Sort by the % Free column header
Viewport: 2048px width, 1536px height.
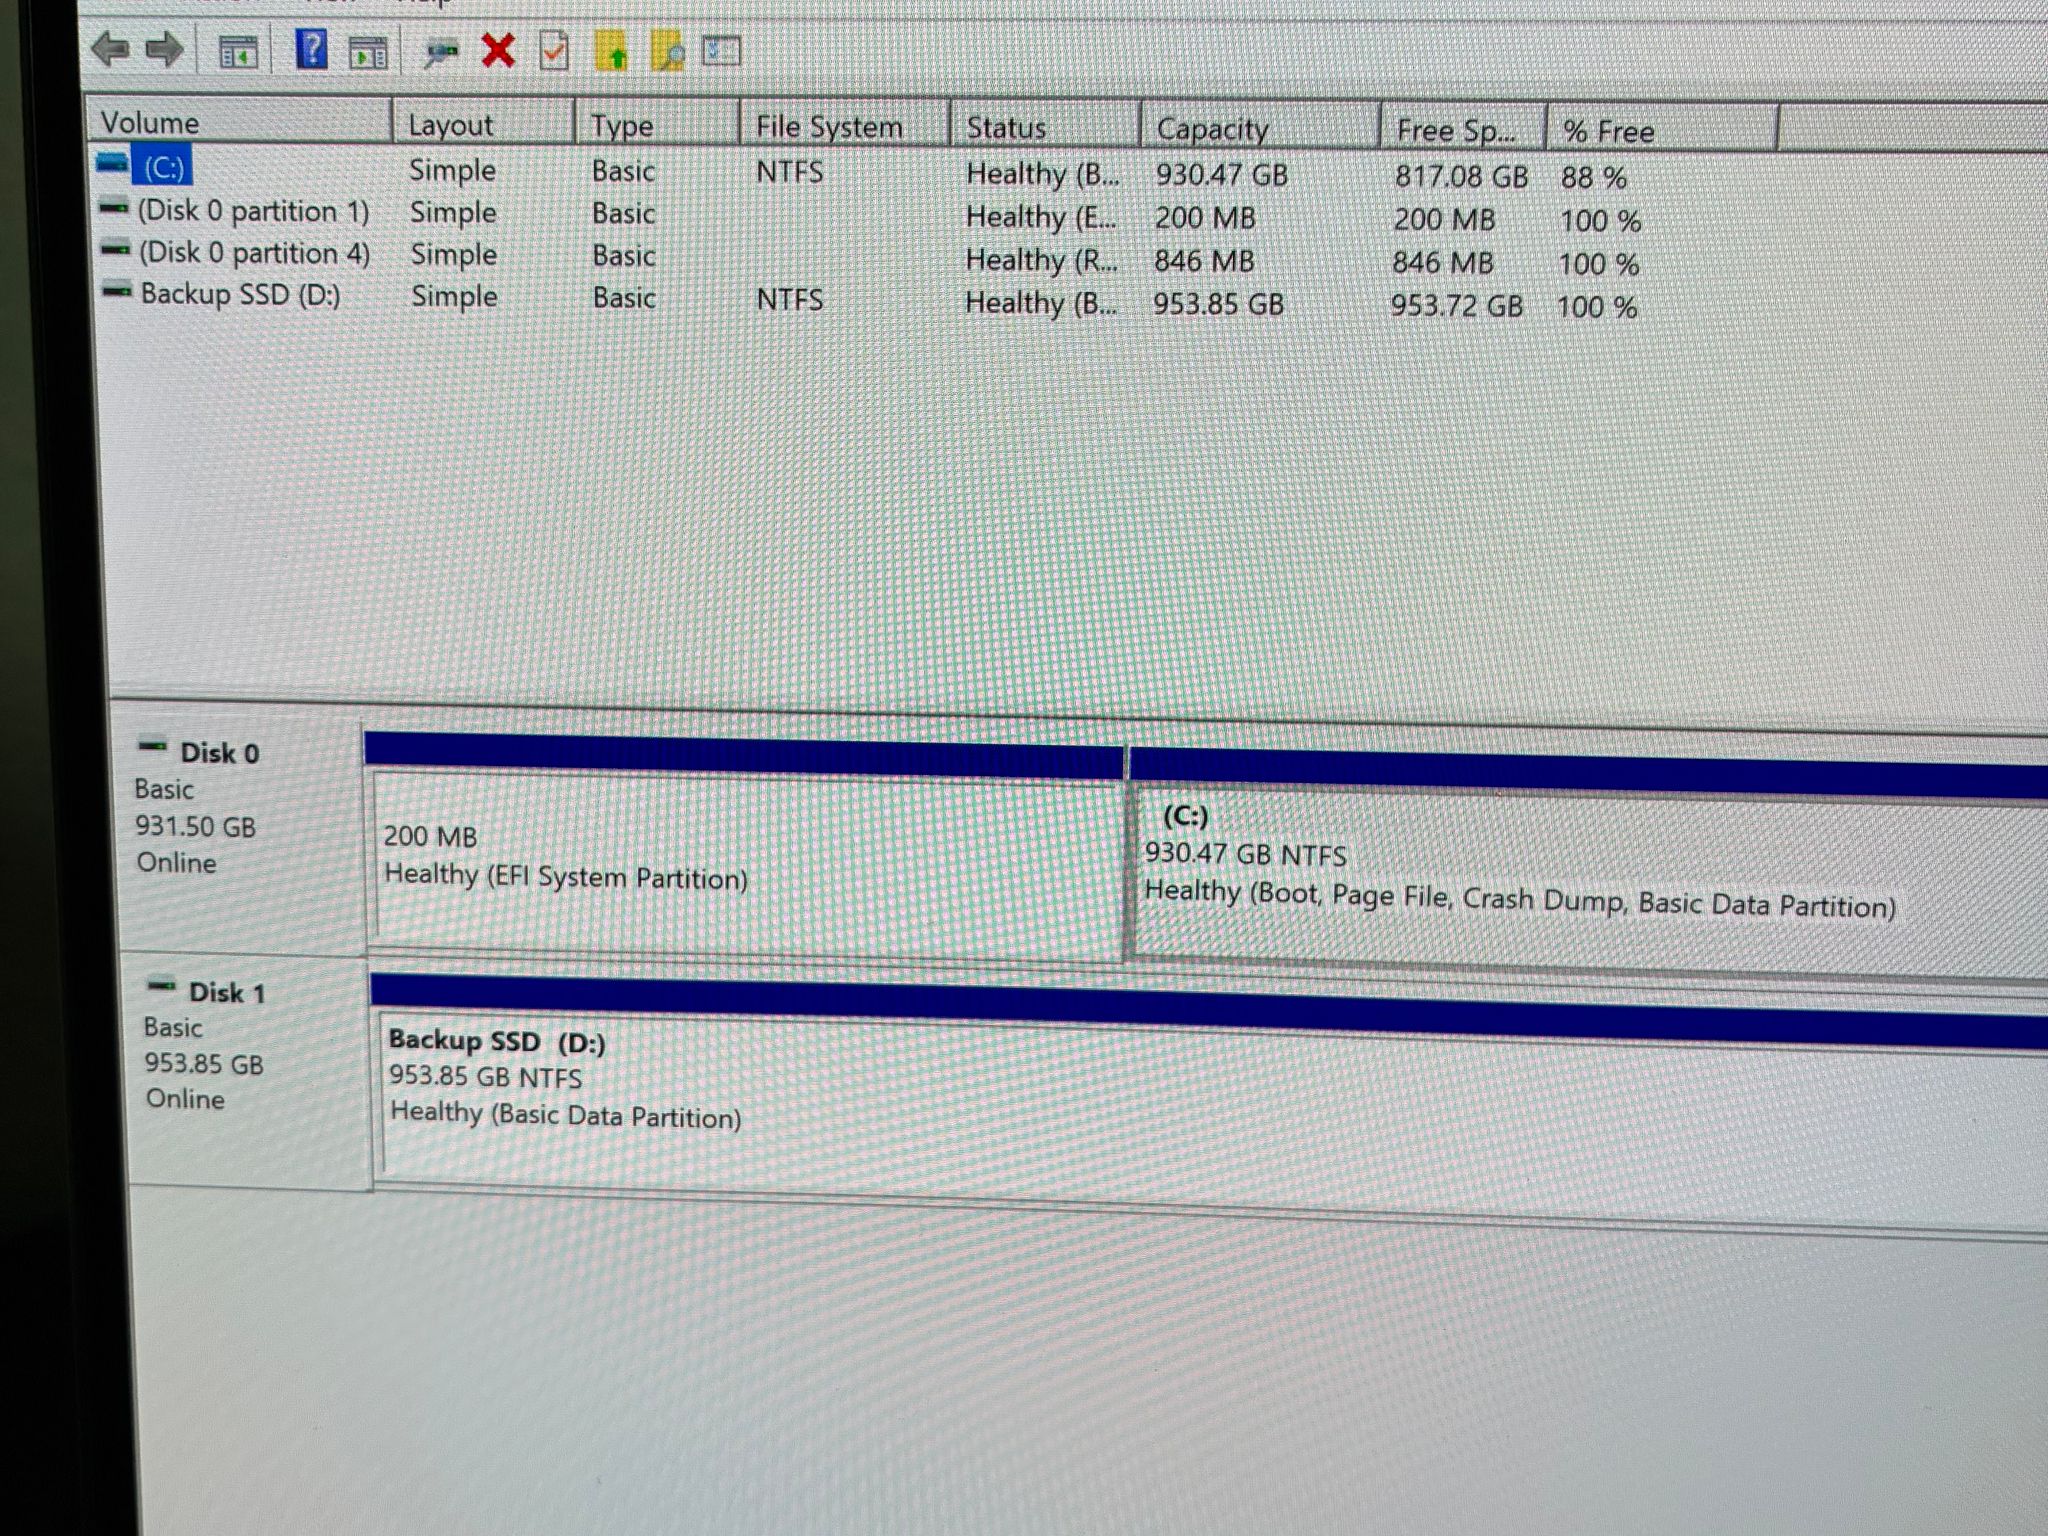[x=1662, y=131]
